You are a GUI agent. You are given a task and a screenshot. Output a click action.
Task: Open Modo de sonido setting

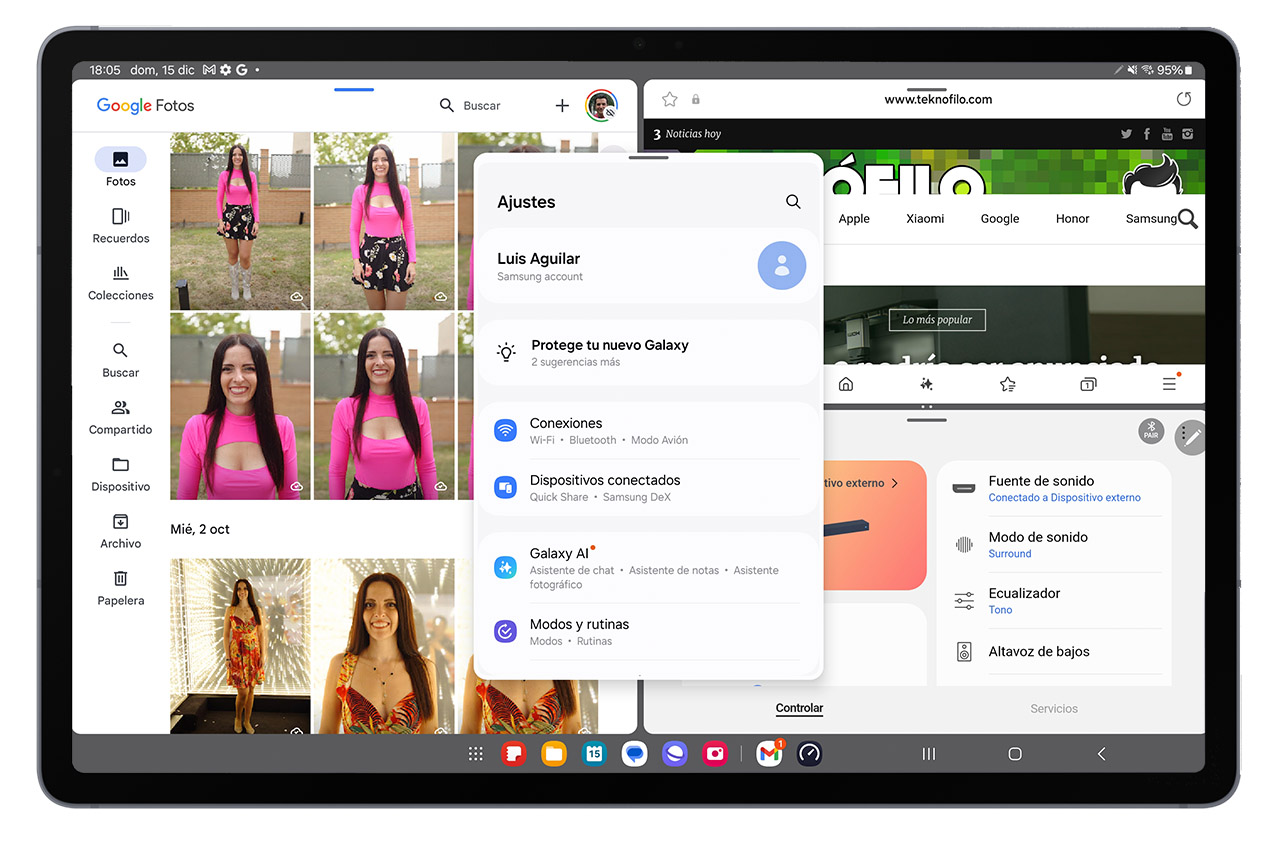pos(1054,544)
